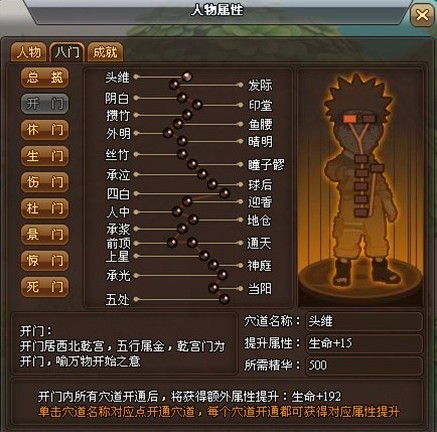Select the 五处 acupoint node
437x432 pixels.
pos(224,299)
